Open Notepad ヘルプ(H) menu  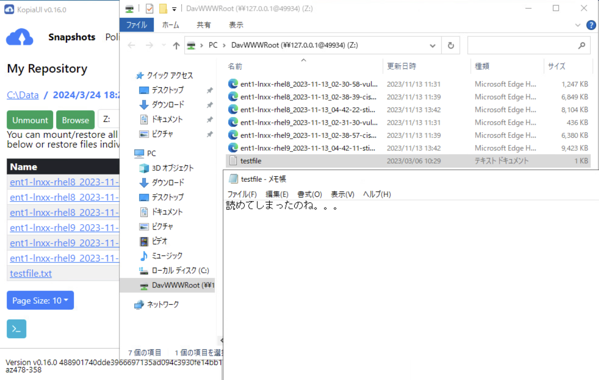(x=377, y=194)
